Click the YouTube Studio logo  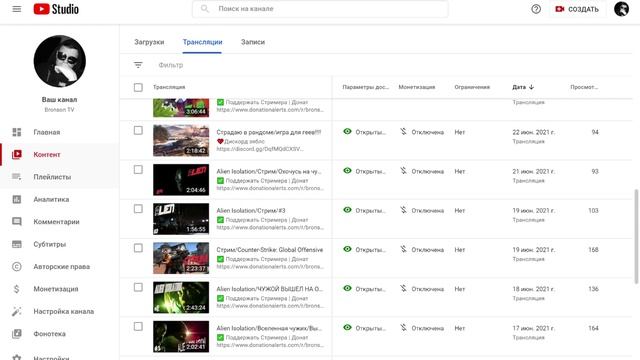click(56, 9)
